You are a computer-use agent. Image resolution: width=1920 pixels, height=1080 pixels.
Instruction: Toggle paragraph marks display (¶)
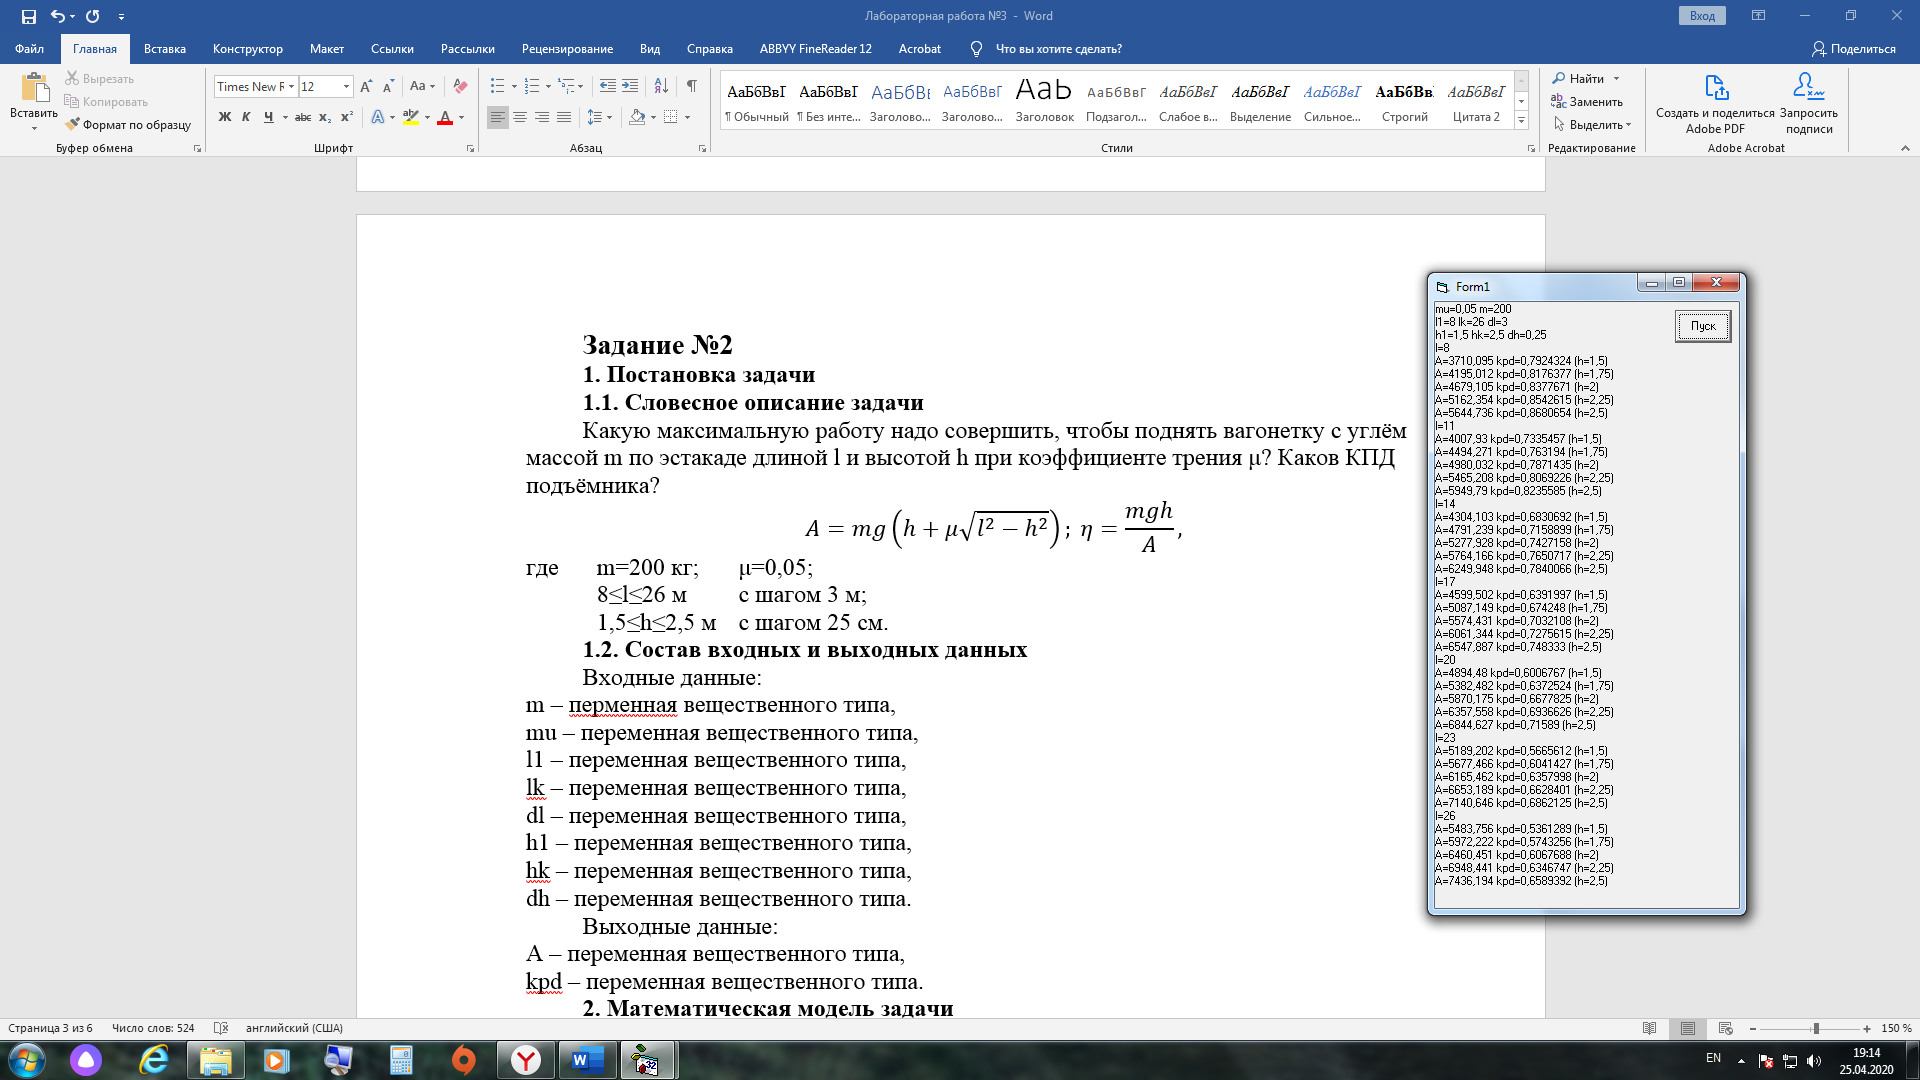(x=691, y=86)
